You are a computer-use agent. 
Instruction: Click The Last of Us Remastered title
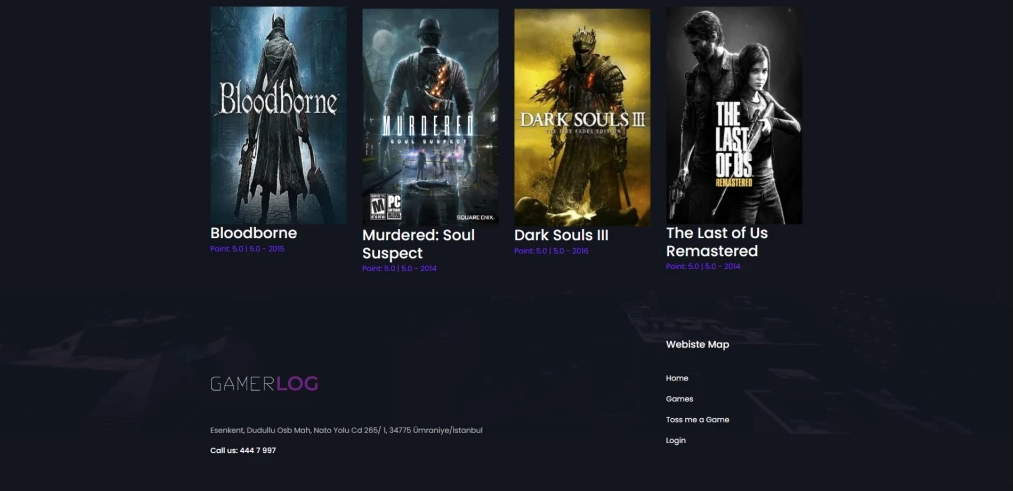point(717,242)
